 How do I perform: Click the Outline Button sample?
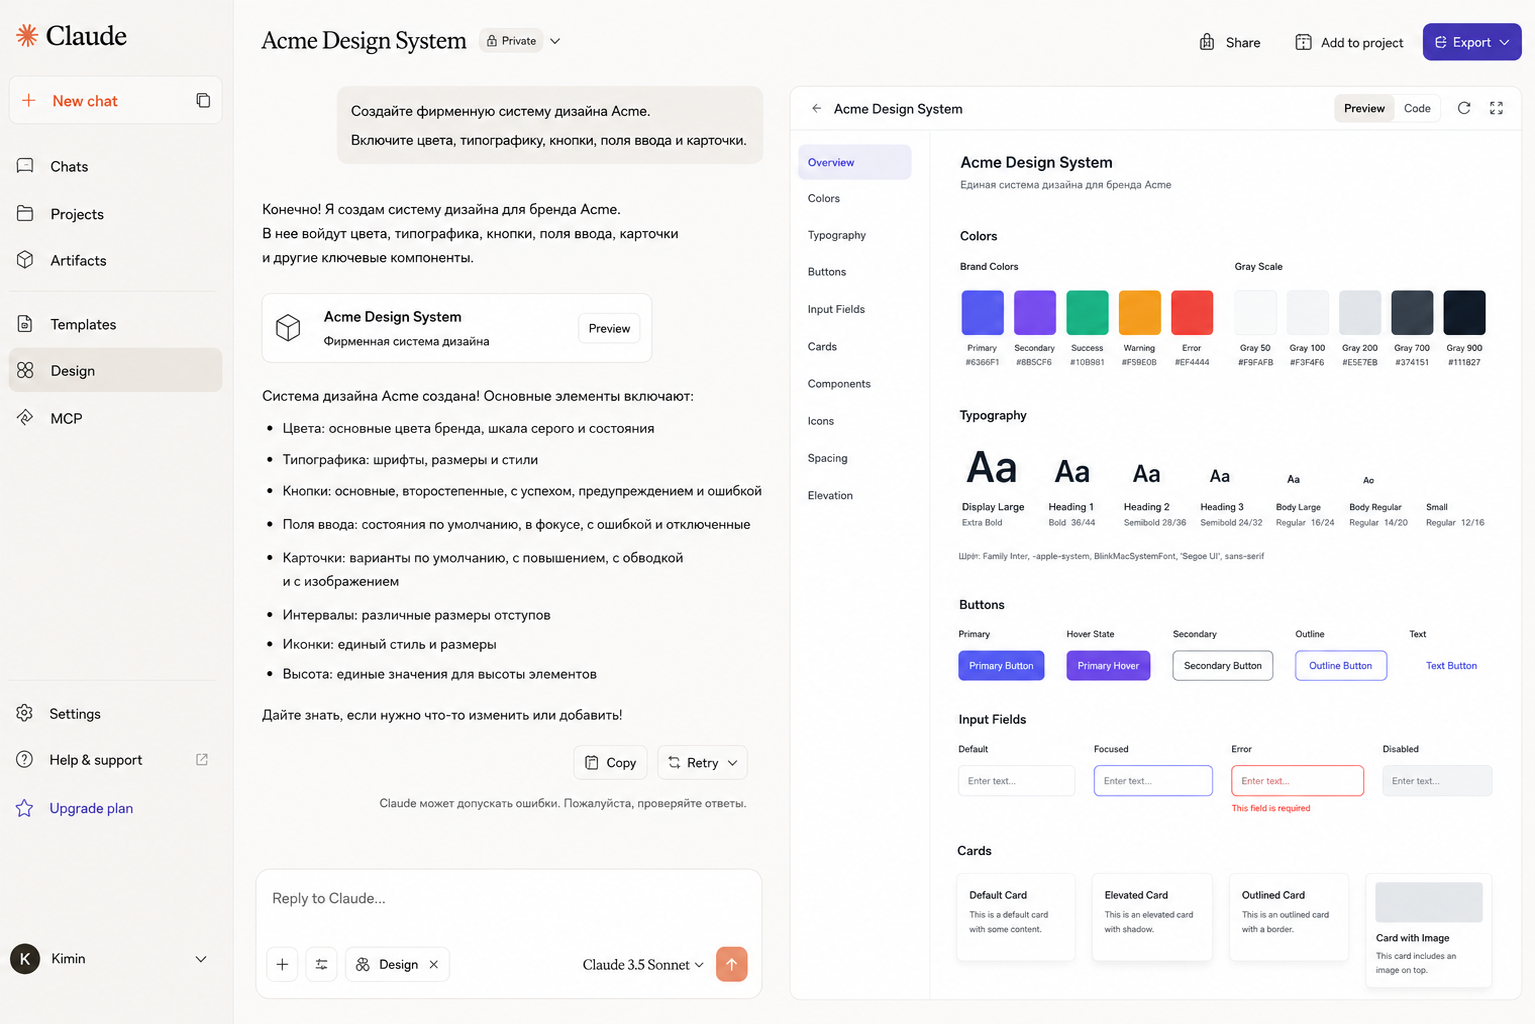[x=1341, y=666]
